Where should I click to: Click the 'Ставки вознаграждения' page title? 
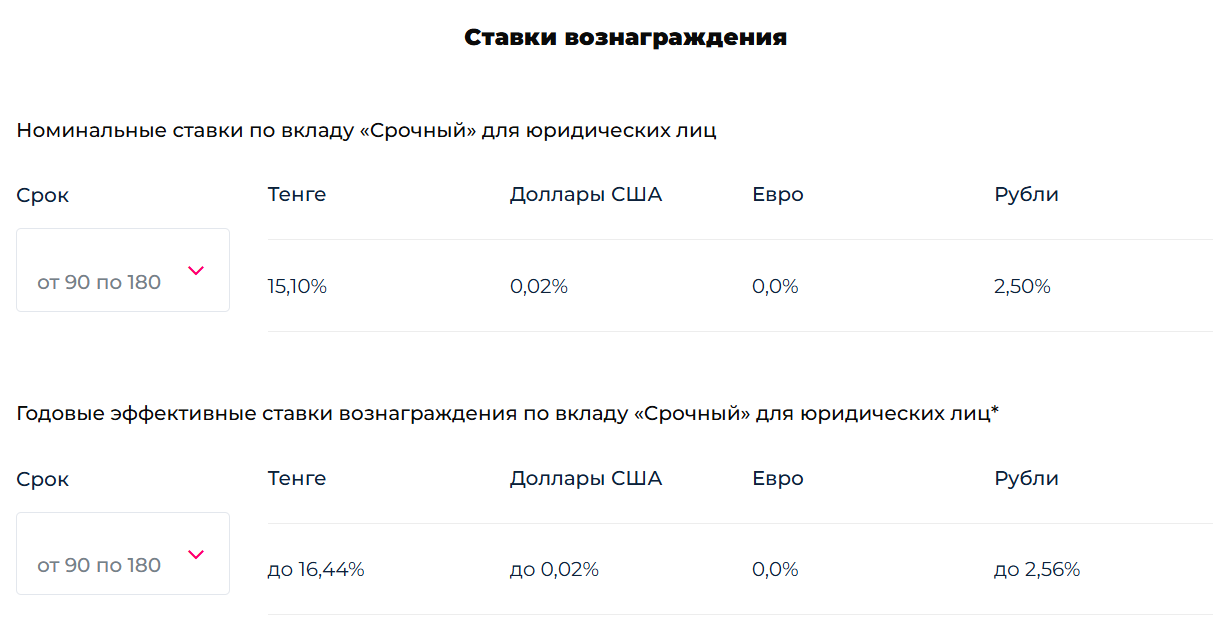pyautogui.click(x=625, y=38)
